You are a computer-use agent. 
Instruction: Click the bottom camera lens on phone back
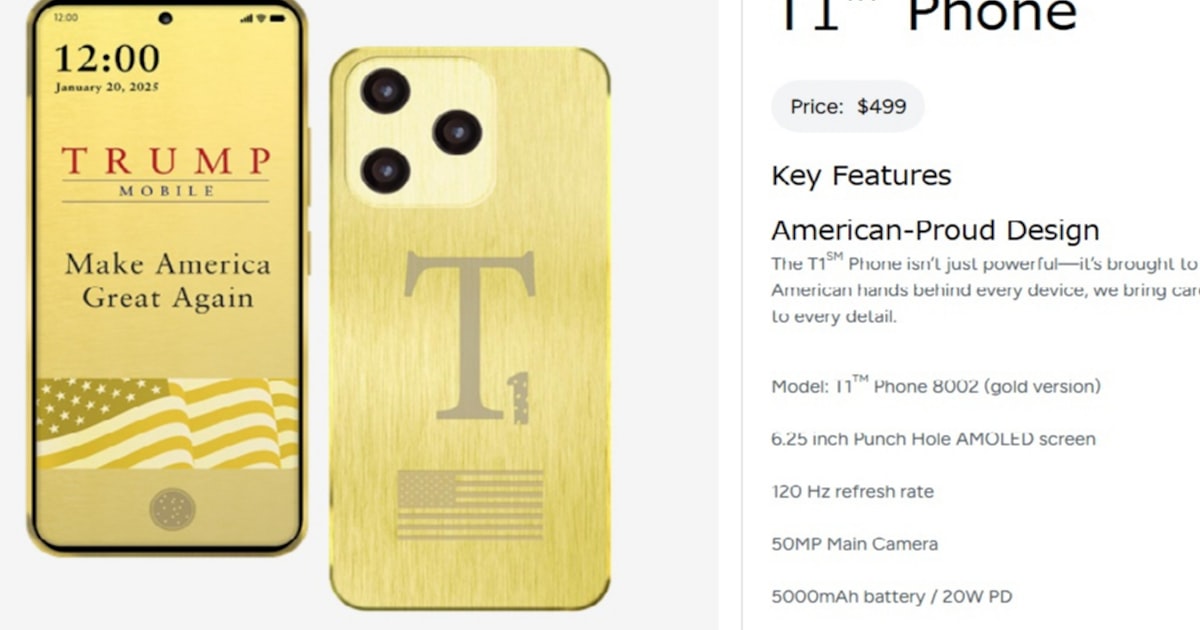coord(385,170)
